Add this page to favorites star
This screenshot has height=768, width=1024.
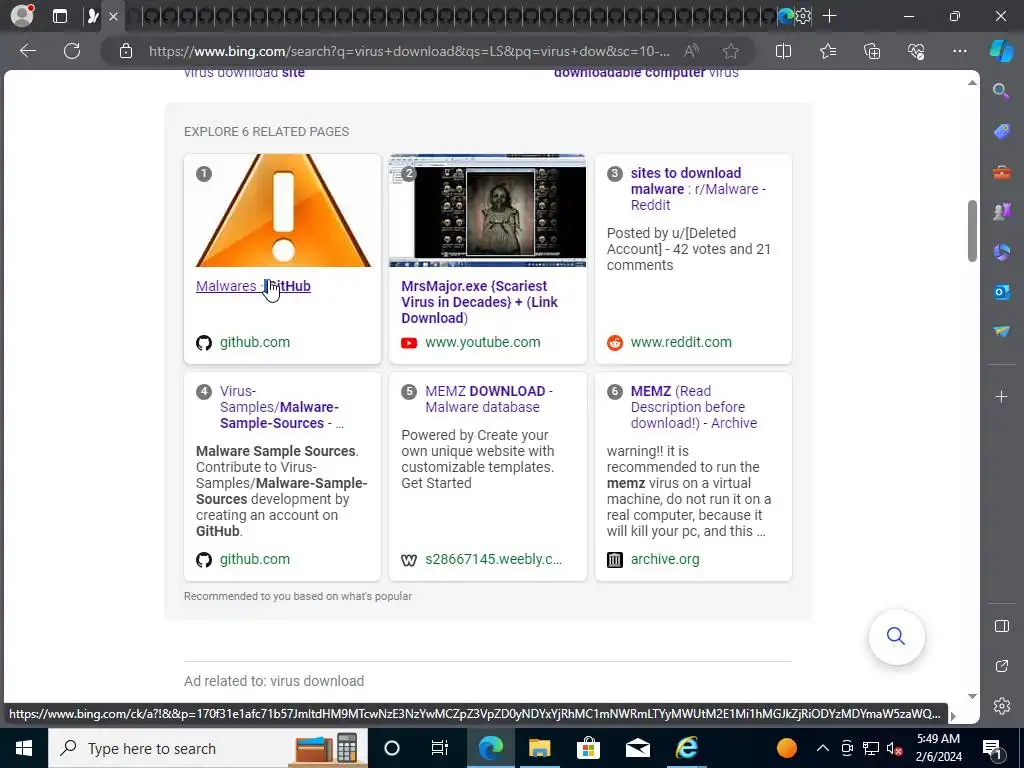[731, 51]
